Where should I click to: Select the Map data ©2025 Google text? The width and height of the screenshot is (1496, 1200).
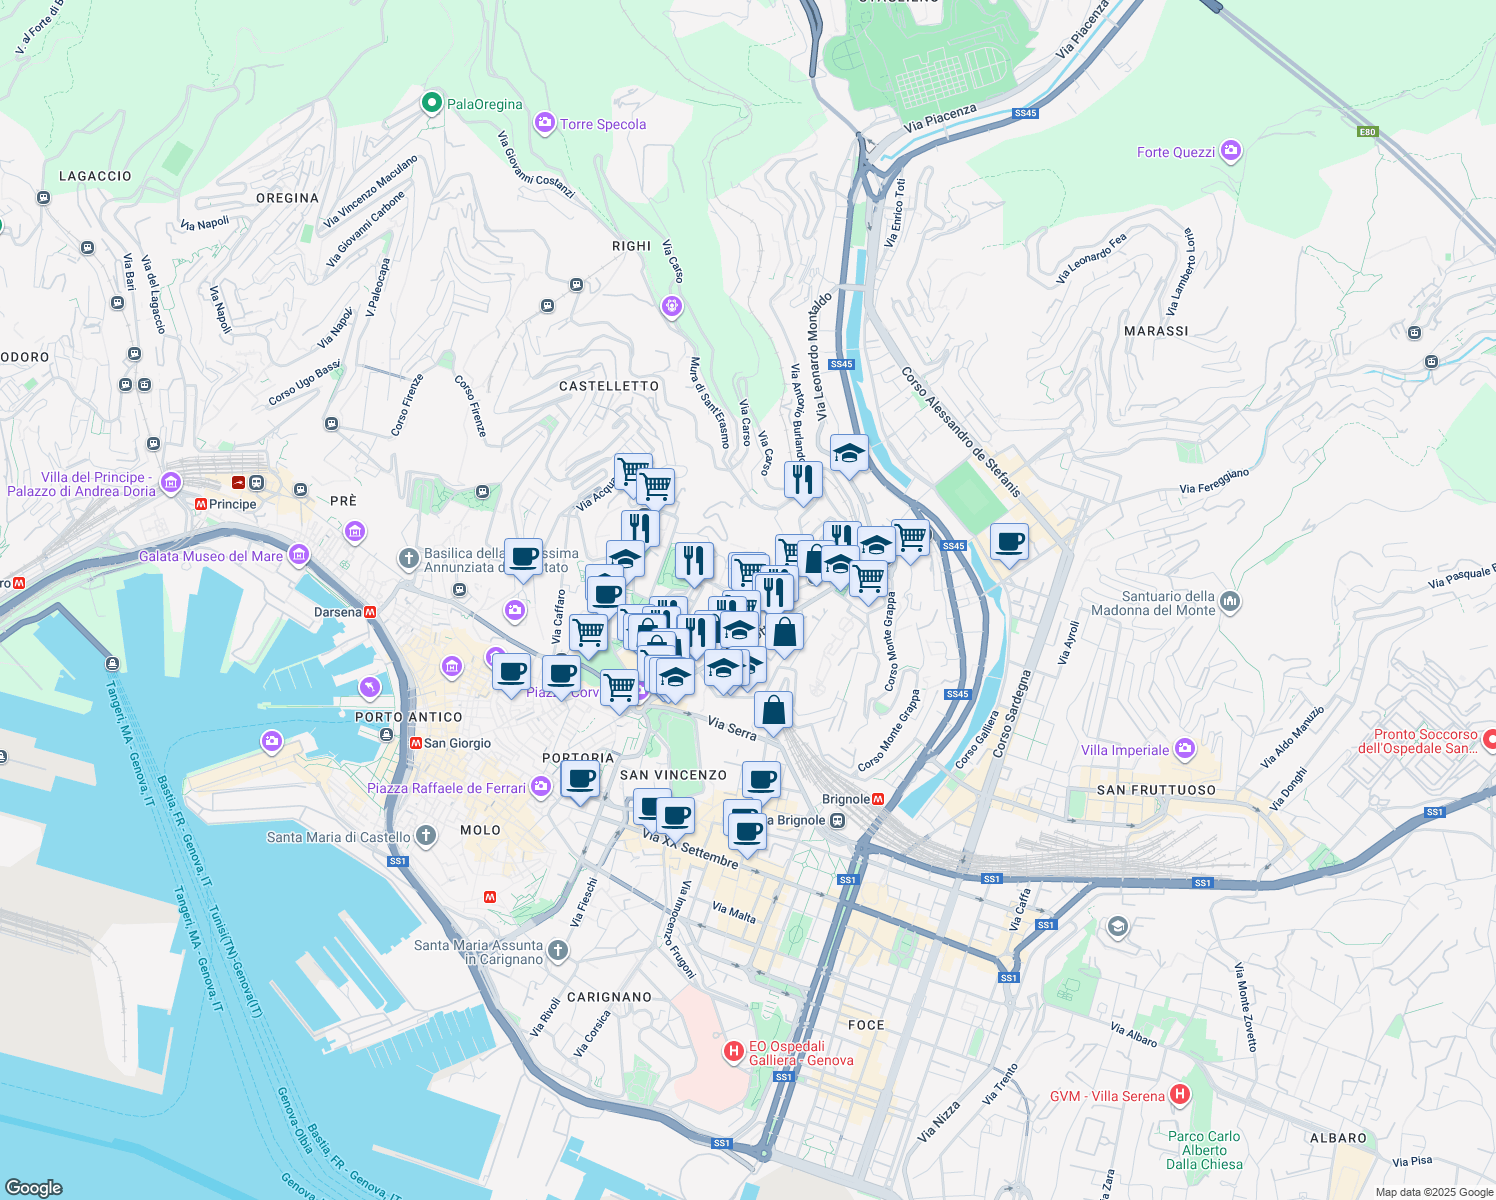pyautogui.click(x=1434, y=1192)
